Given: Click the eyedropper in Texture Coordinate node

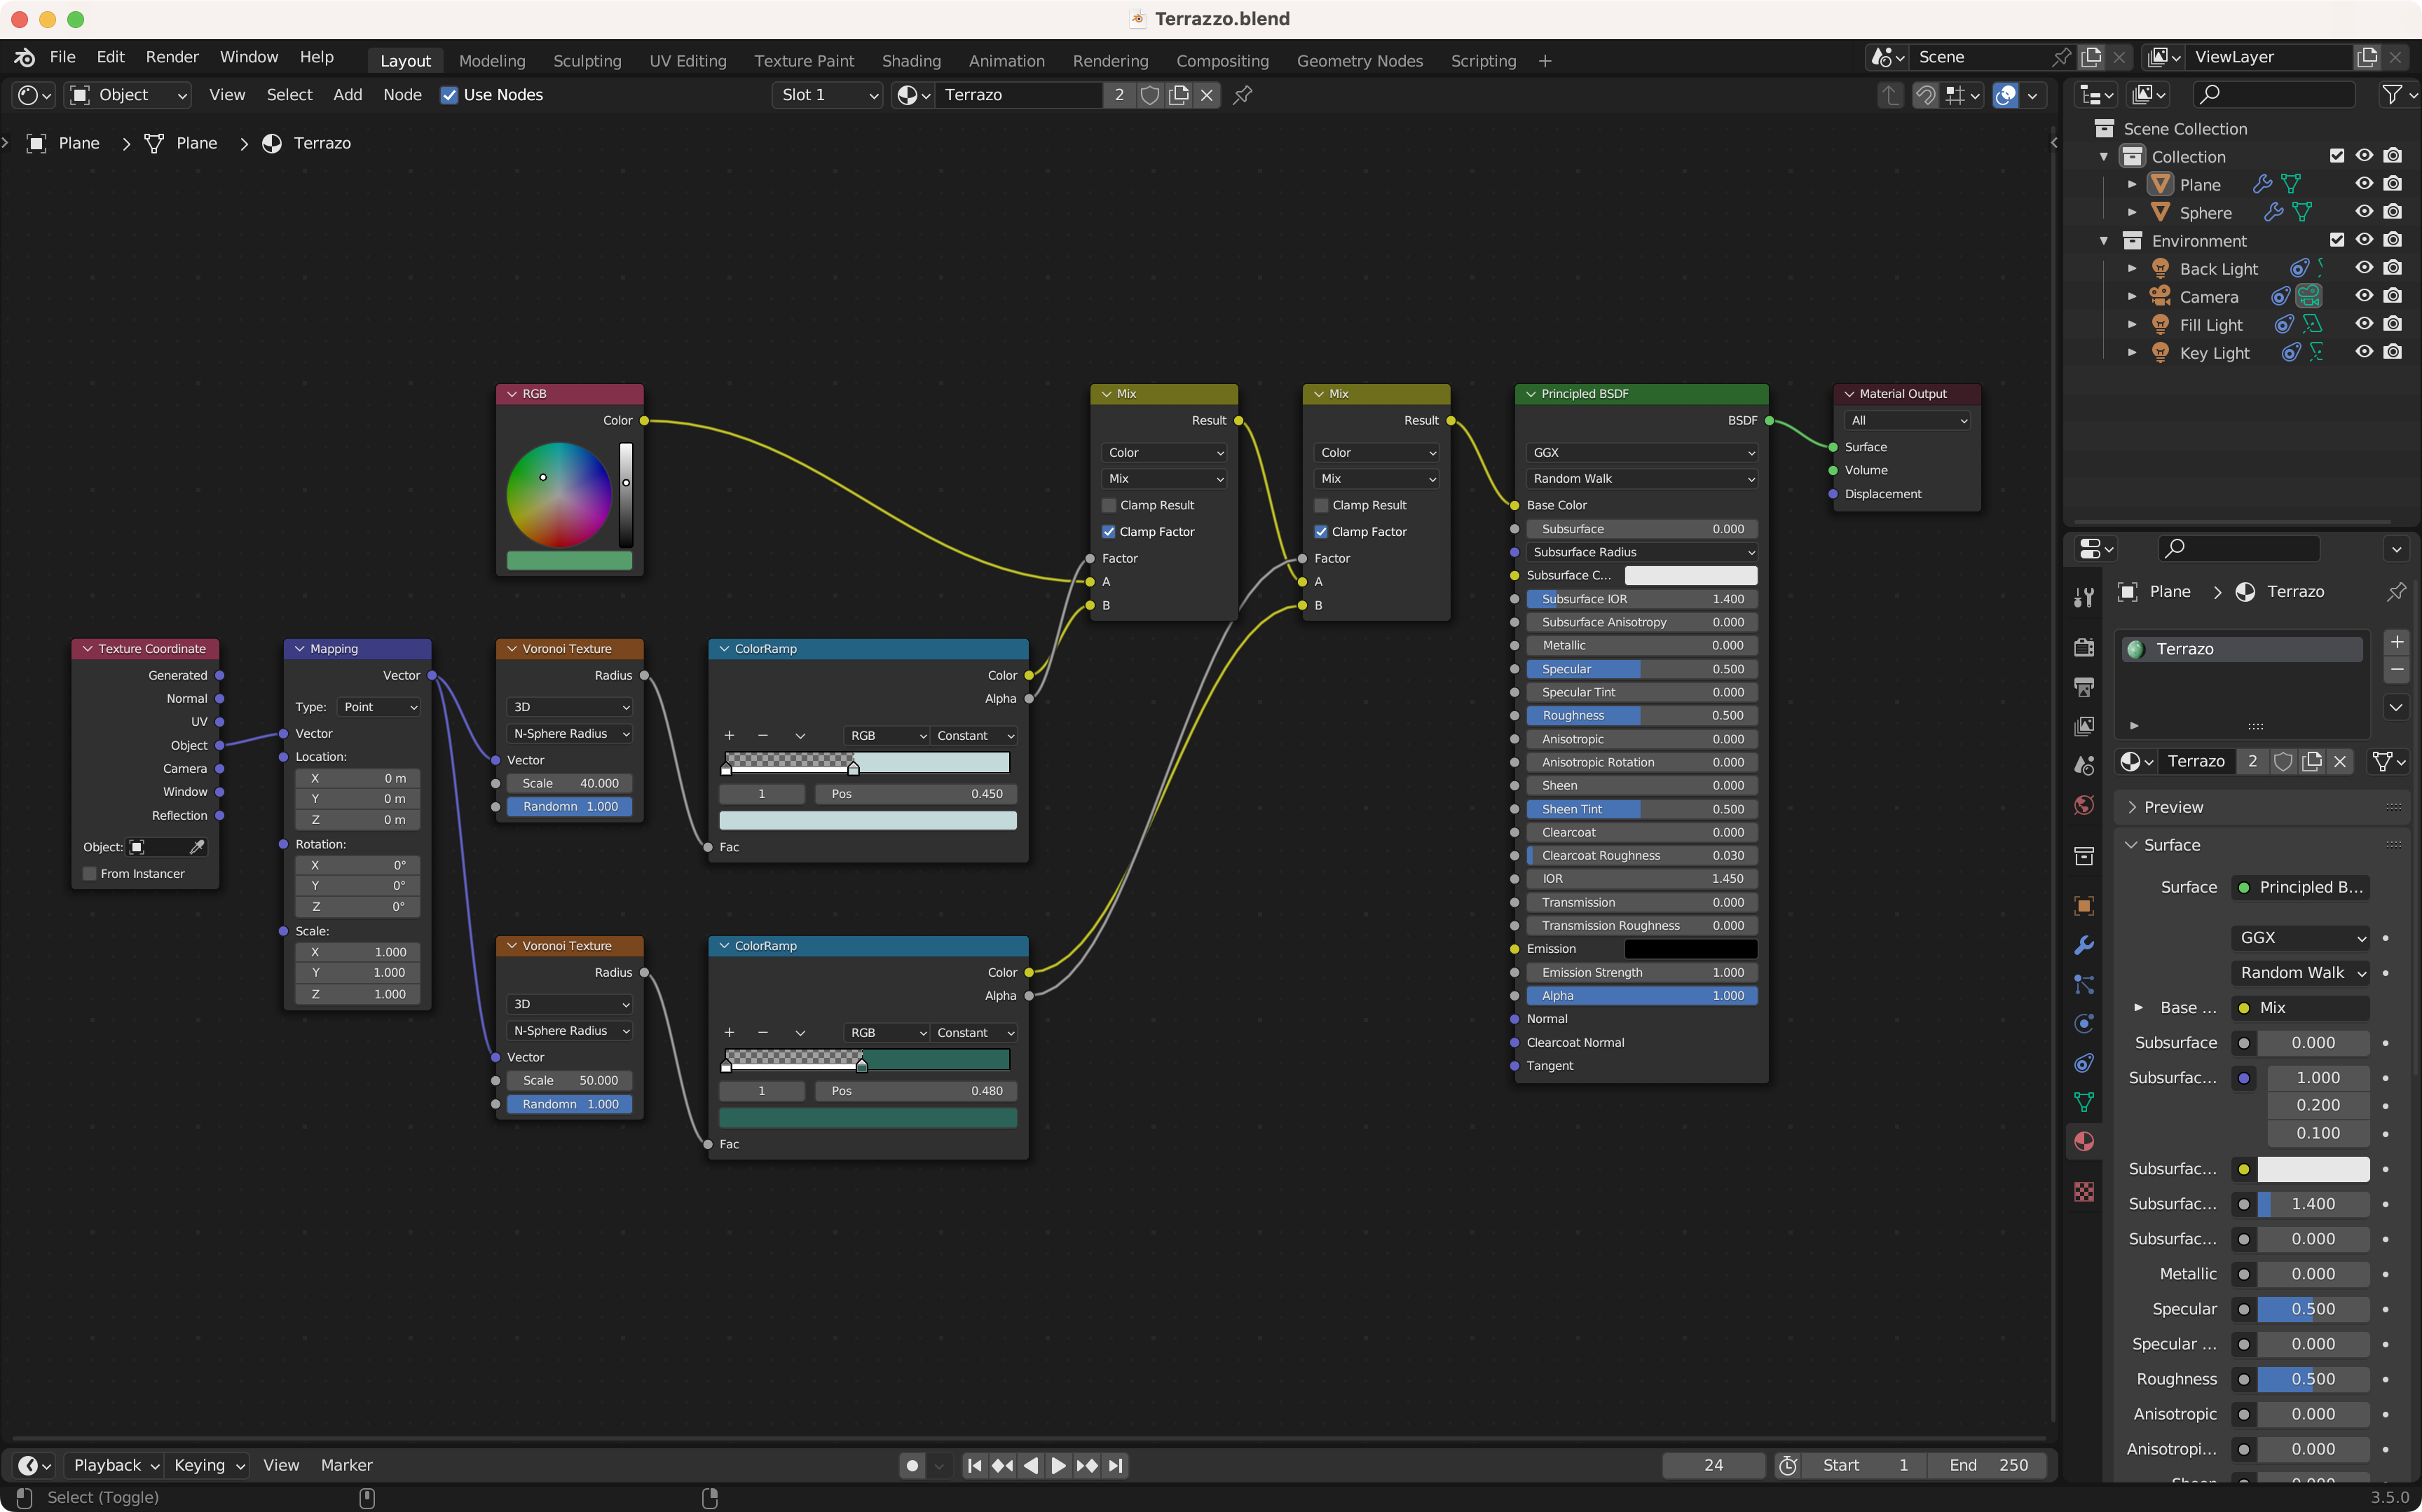Looking at the screenshot, I should [x=197, y=847].
